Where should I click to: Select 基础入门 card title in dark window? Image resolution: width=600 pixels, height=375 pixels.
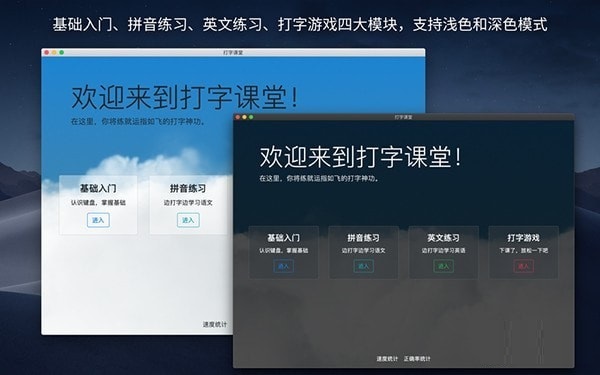pyautogui.click(x=284, y=238)
